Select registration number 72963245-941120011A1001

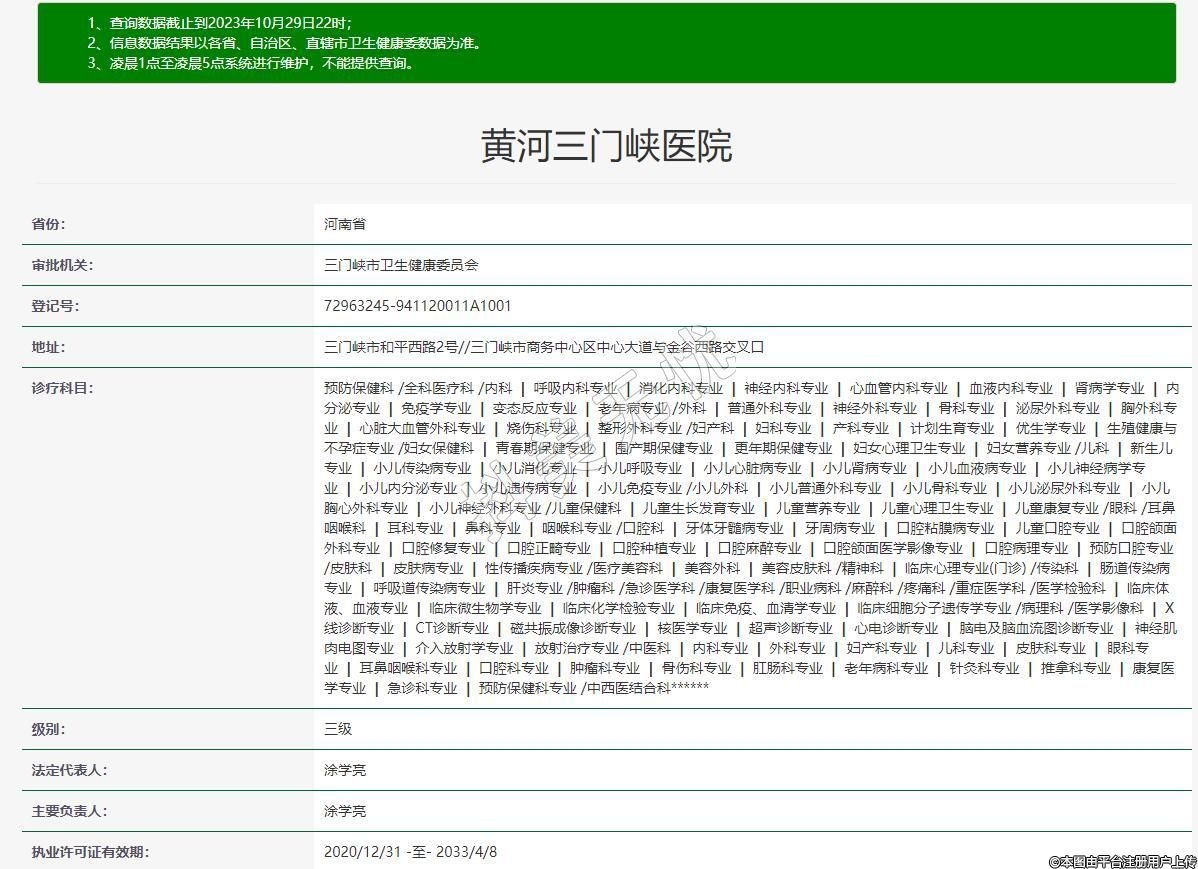pos(417,306)
